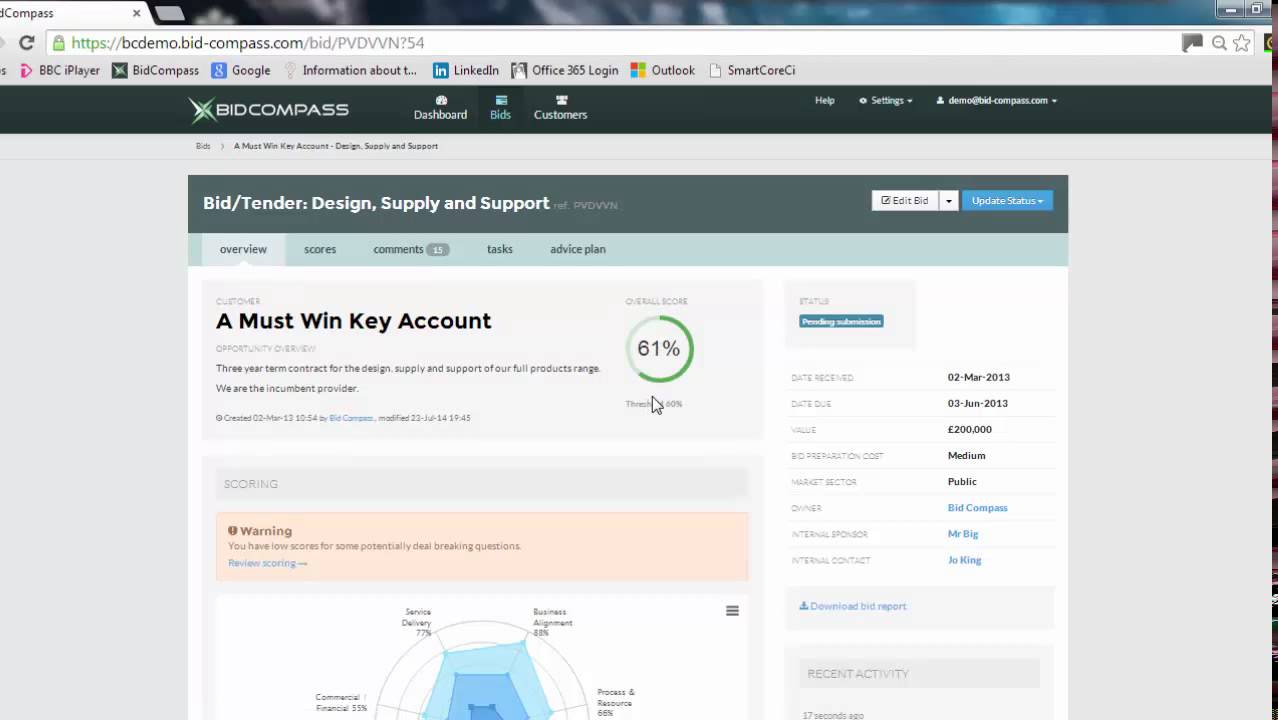This screenshot has height=720, width=1278.
Task: Go to the Dashboard nav item
Action: coord(441,108)
